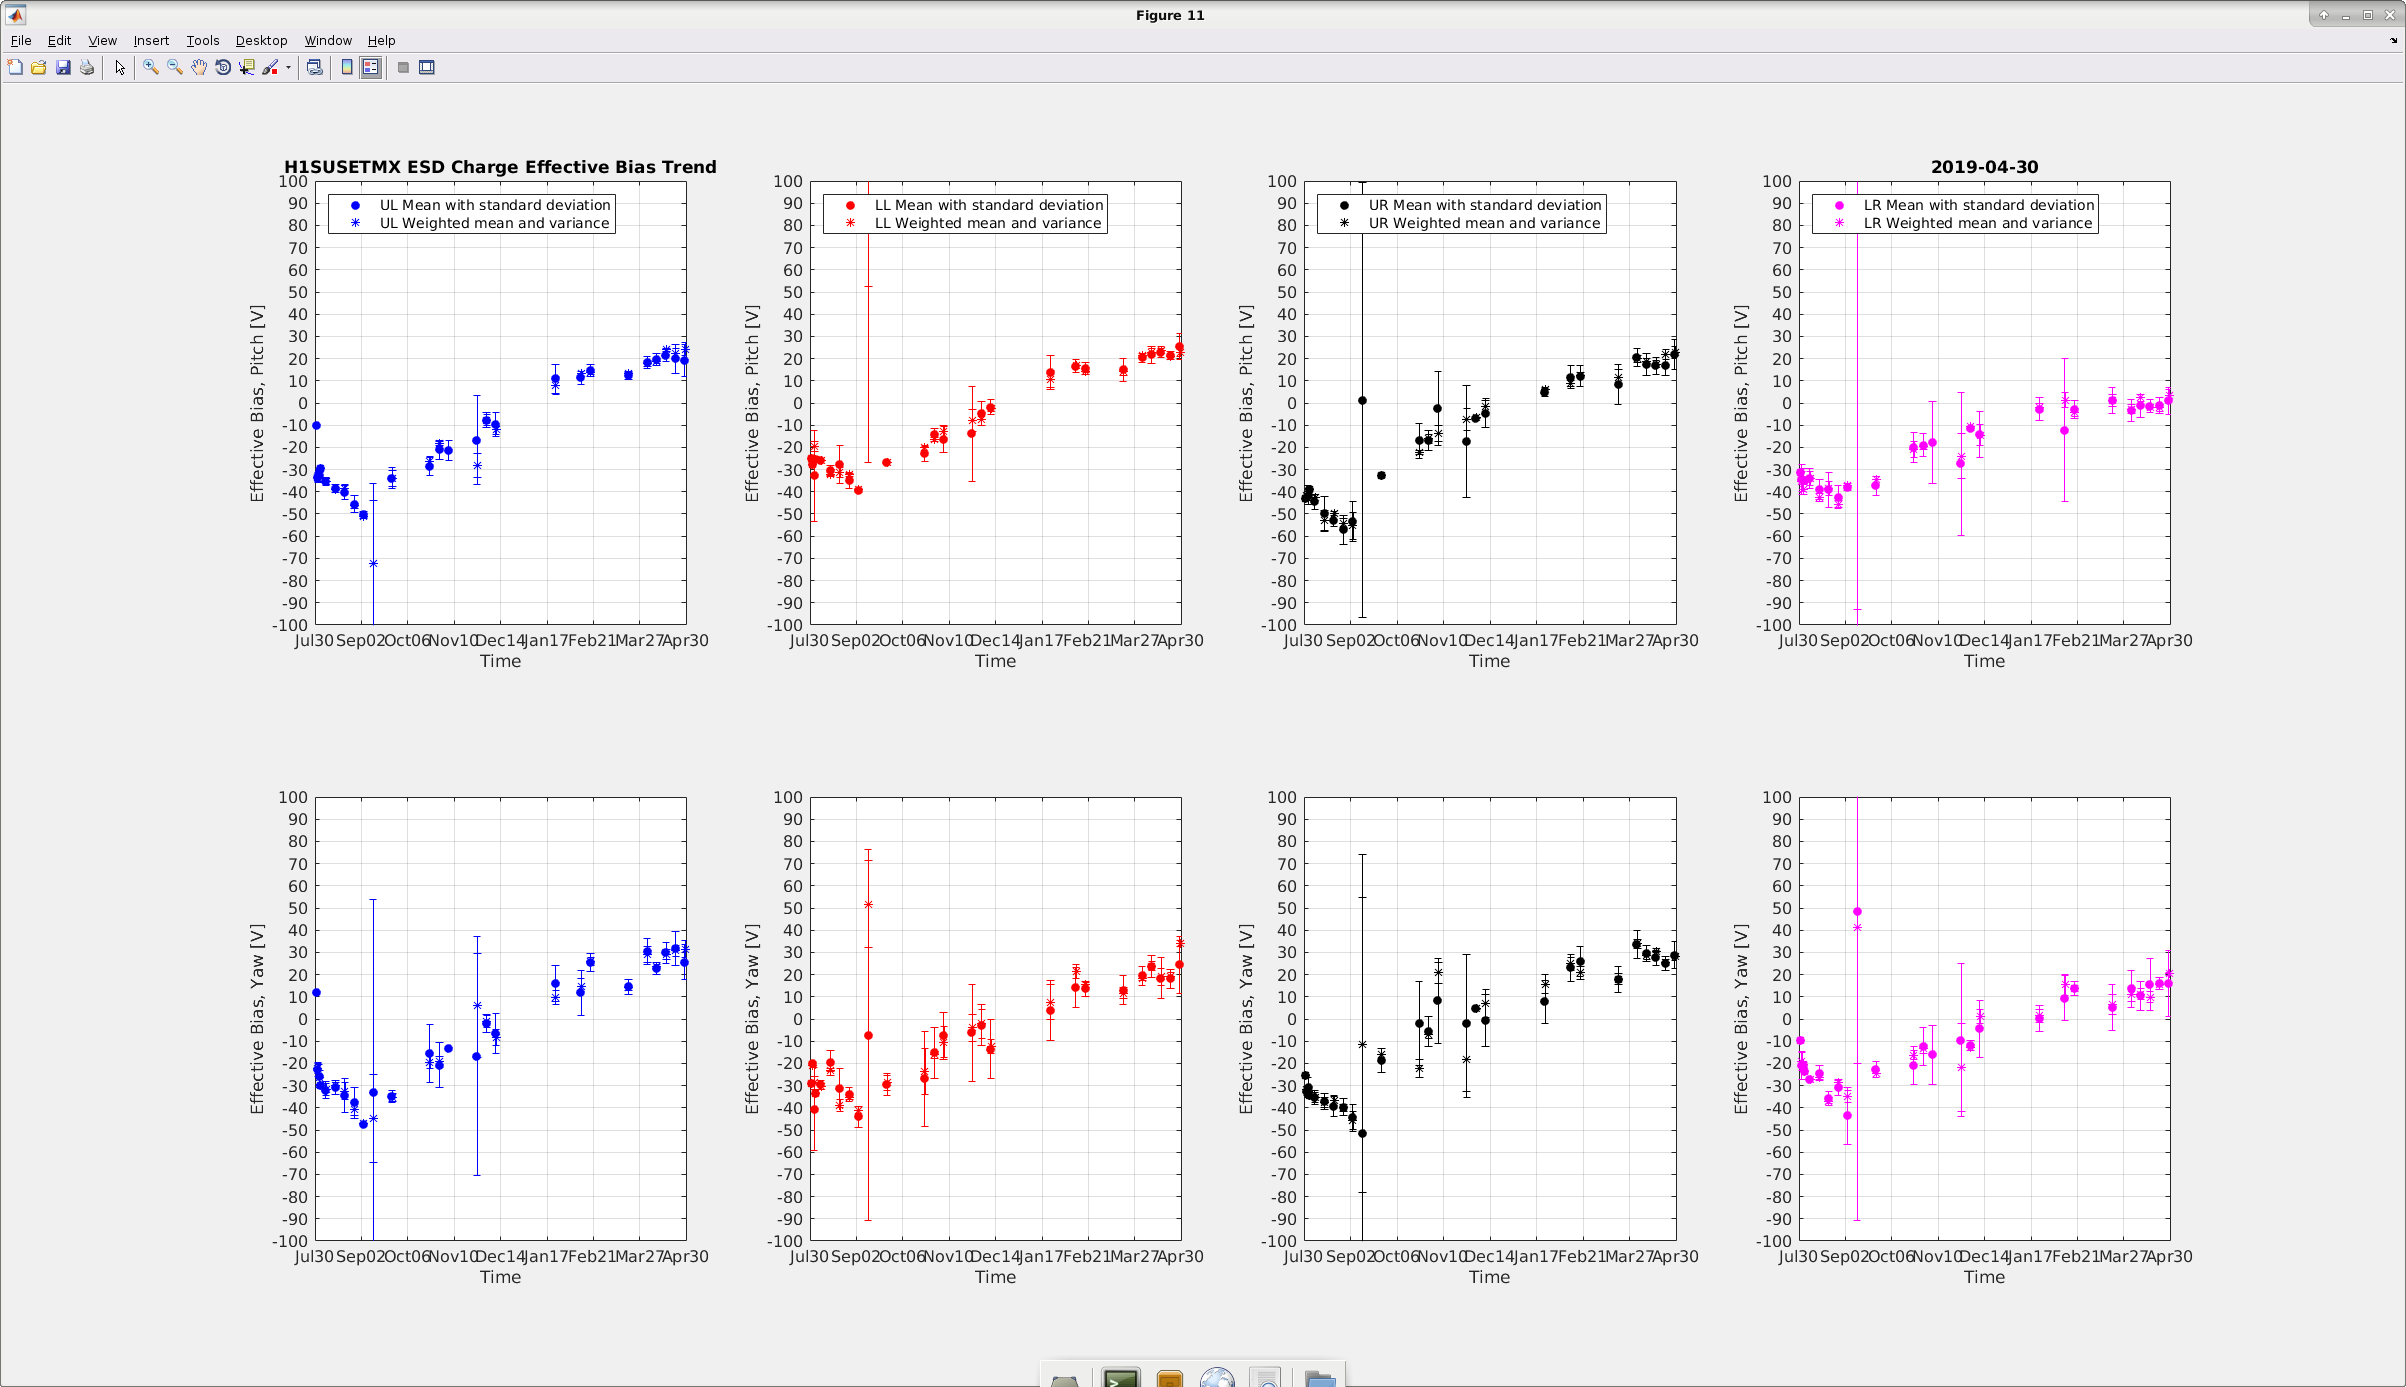Toggle the Insert Legend toolbar button
Image resolution: width=2406 pixels, height=1387 pixels.
pyautogui.click(x=371, y=67)
